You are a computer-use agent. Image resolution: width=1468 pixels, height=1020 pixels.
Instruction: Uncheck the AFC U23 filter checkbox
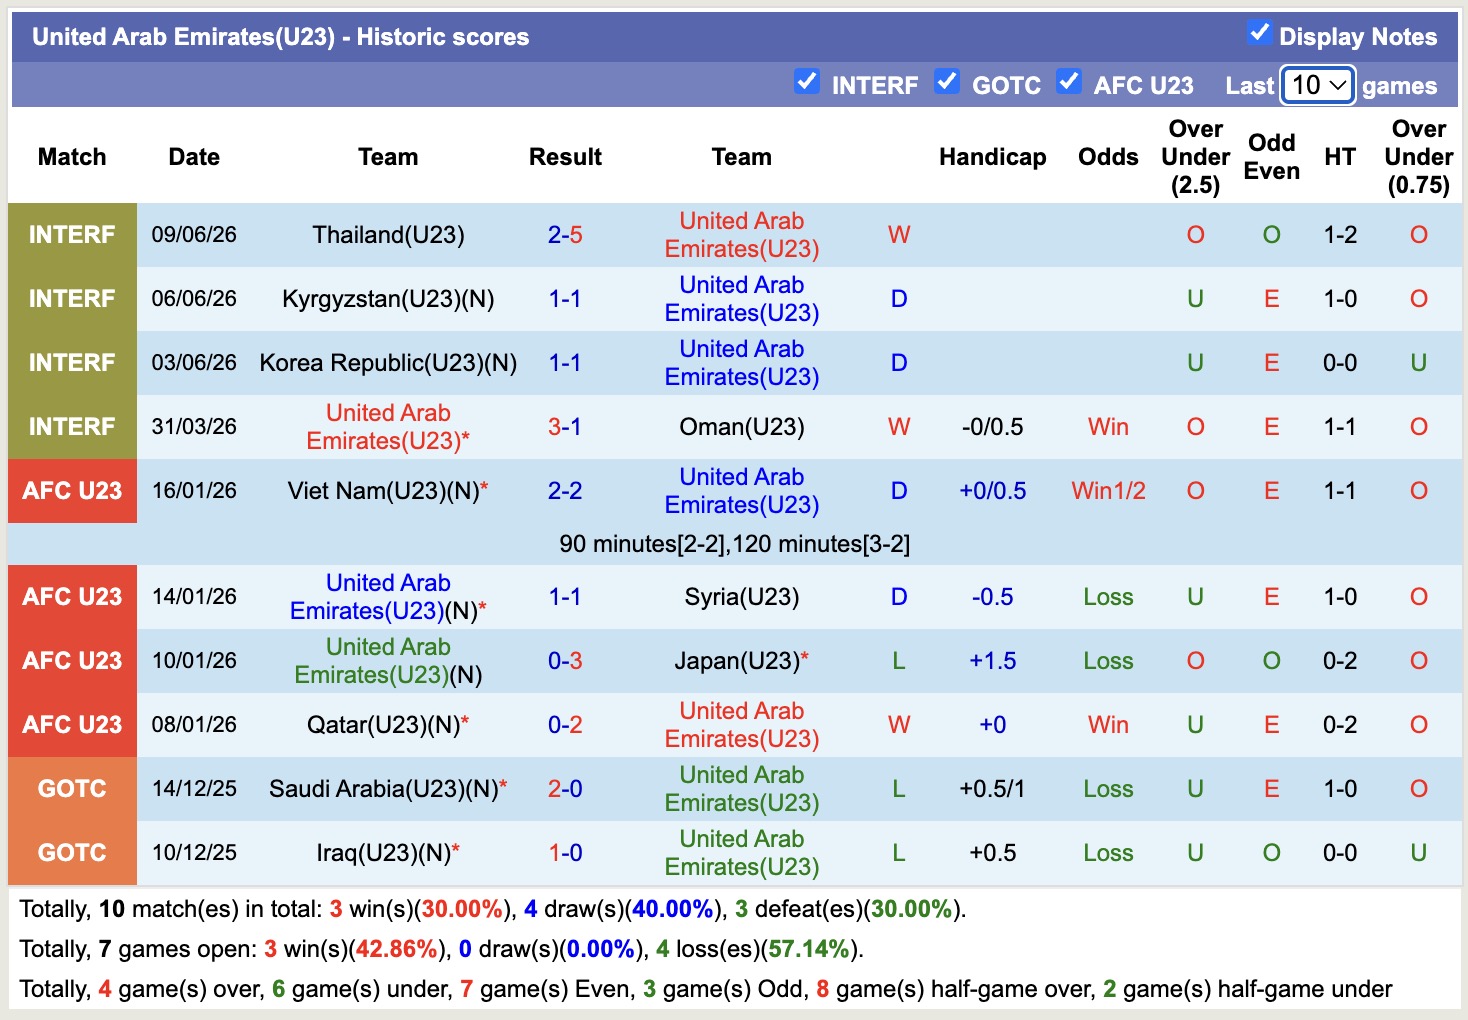pos(1068,82)
